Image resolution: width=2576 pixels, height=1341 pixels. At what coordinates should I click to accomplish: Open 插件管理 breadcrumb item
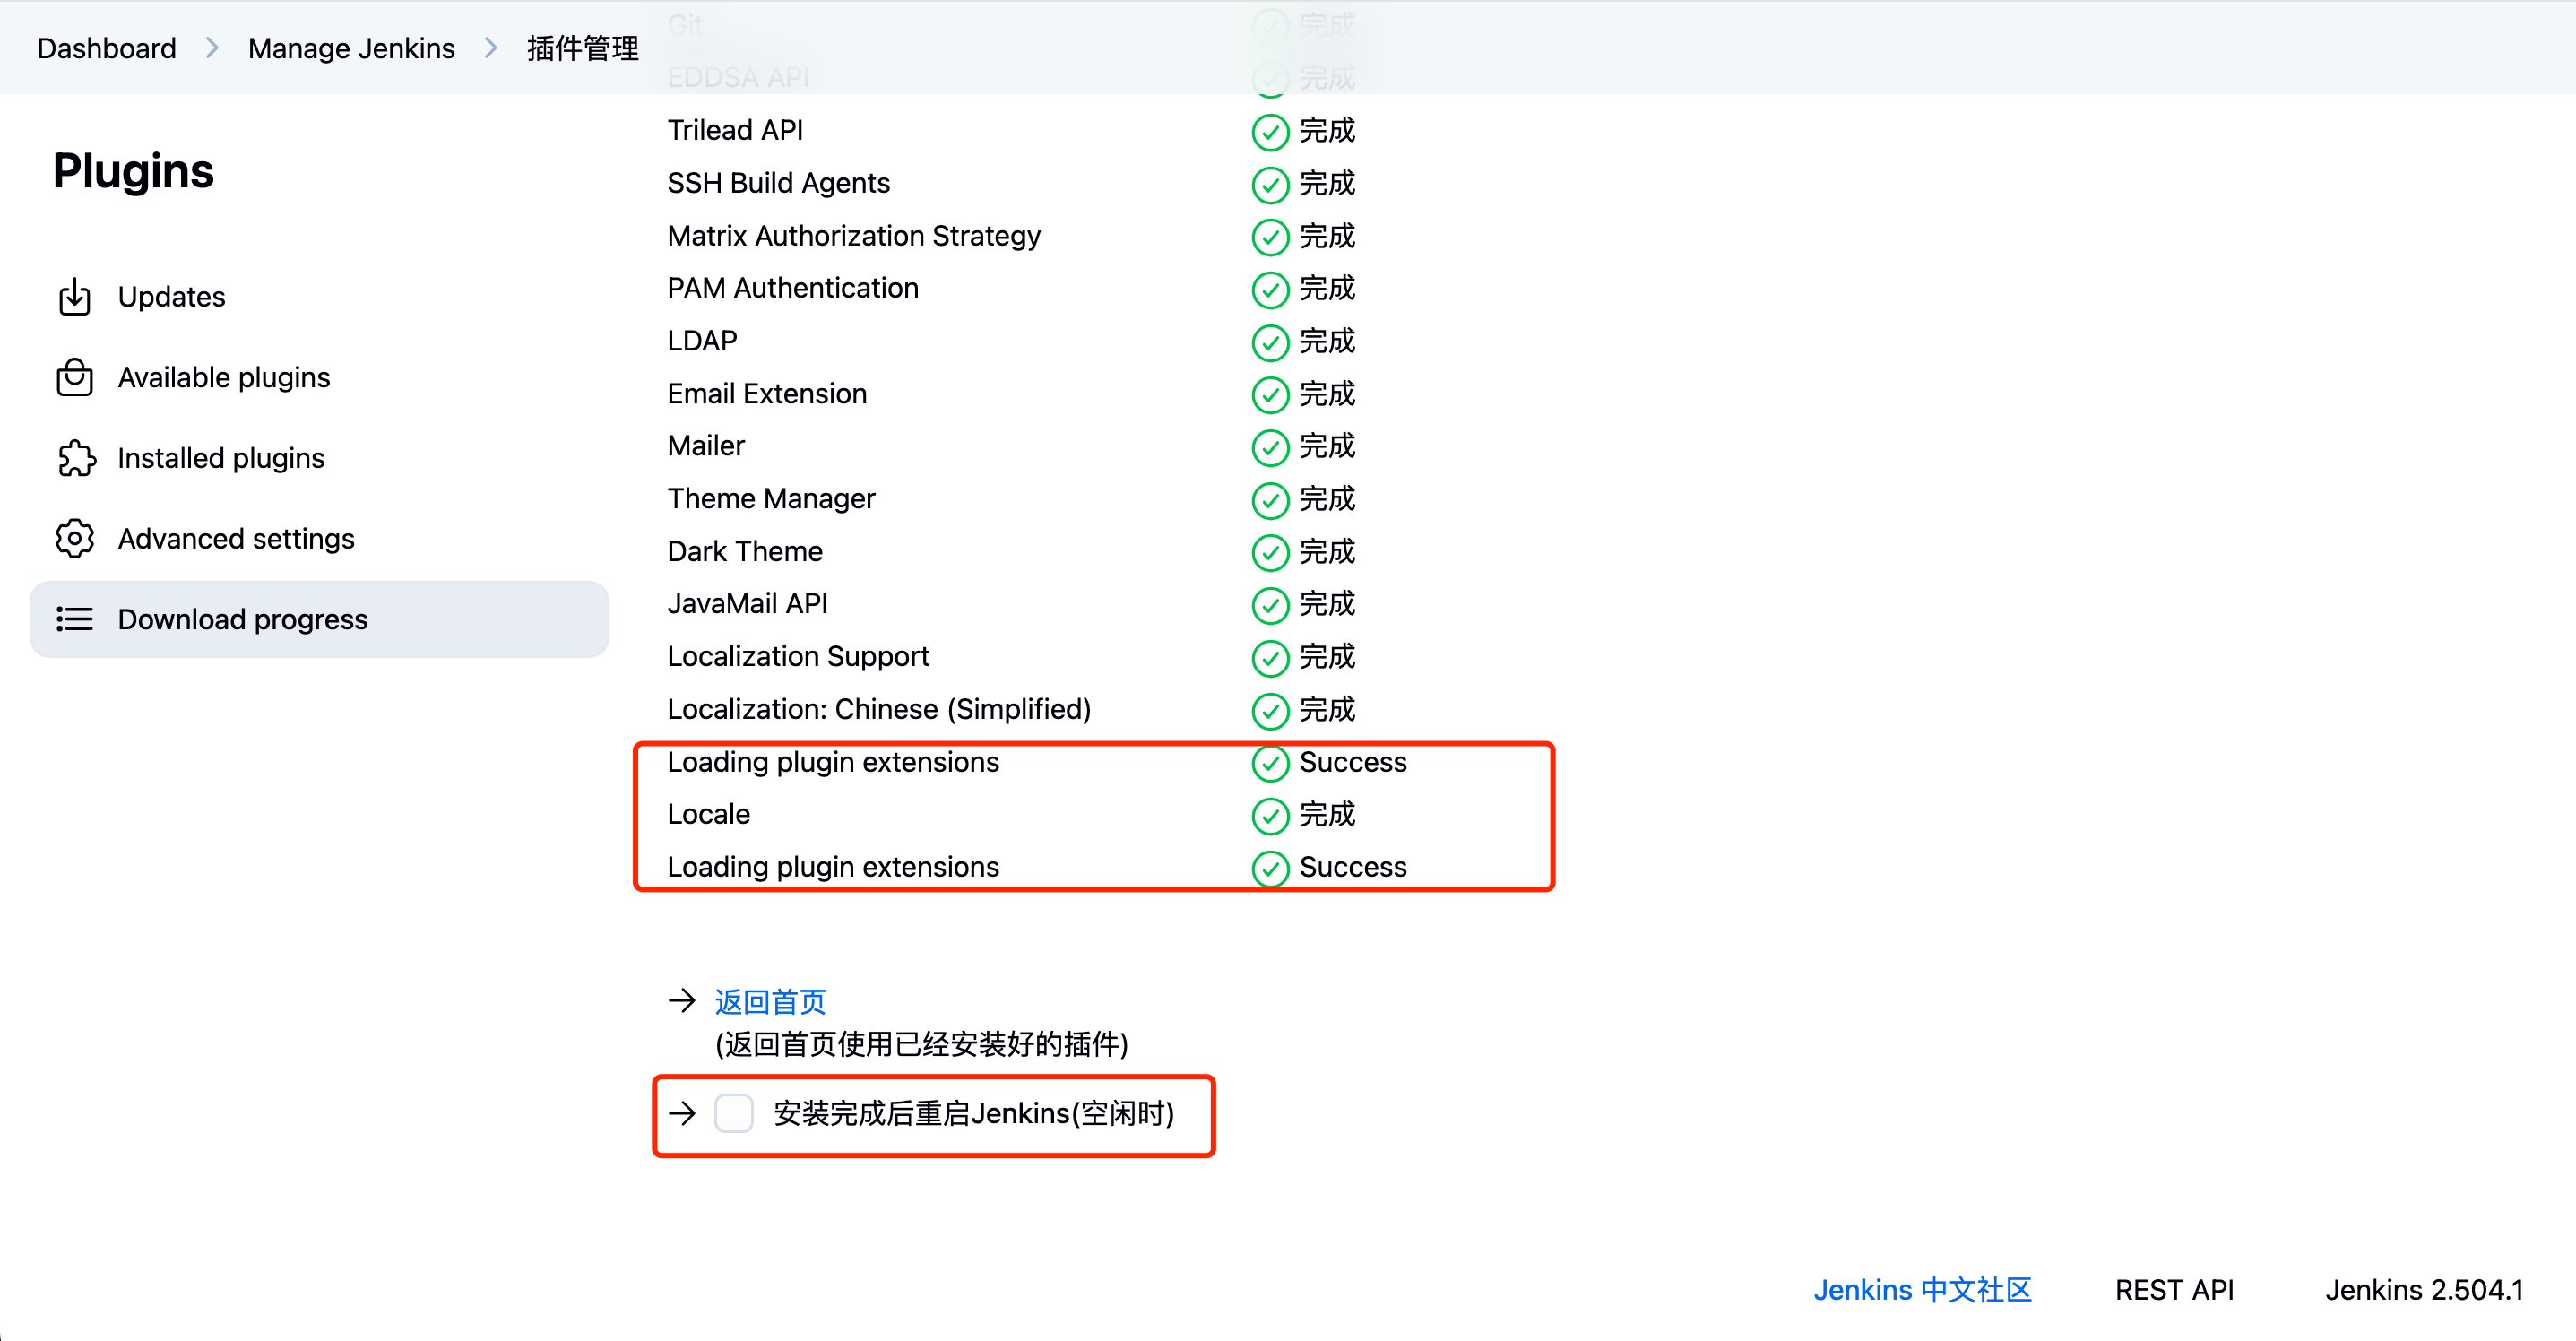(582, 48)
